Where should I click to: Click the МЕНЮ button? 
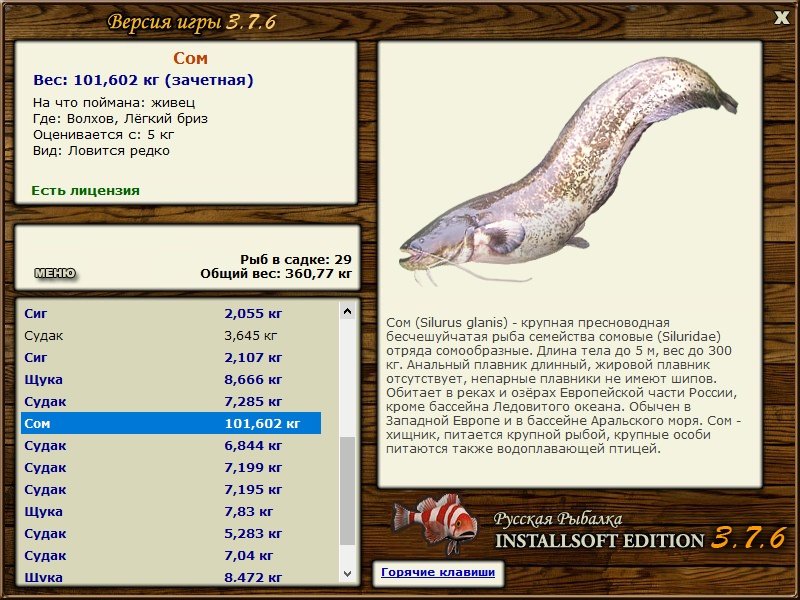tap(55, 273)
